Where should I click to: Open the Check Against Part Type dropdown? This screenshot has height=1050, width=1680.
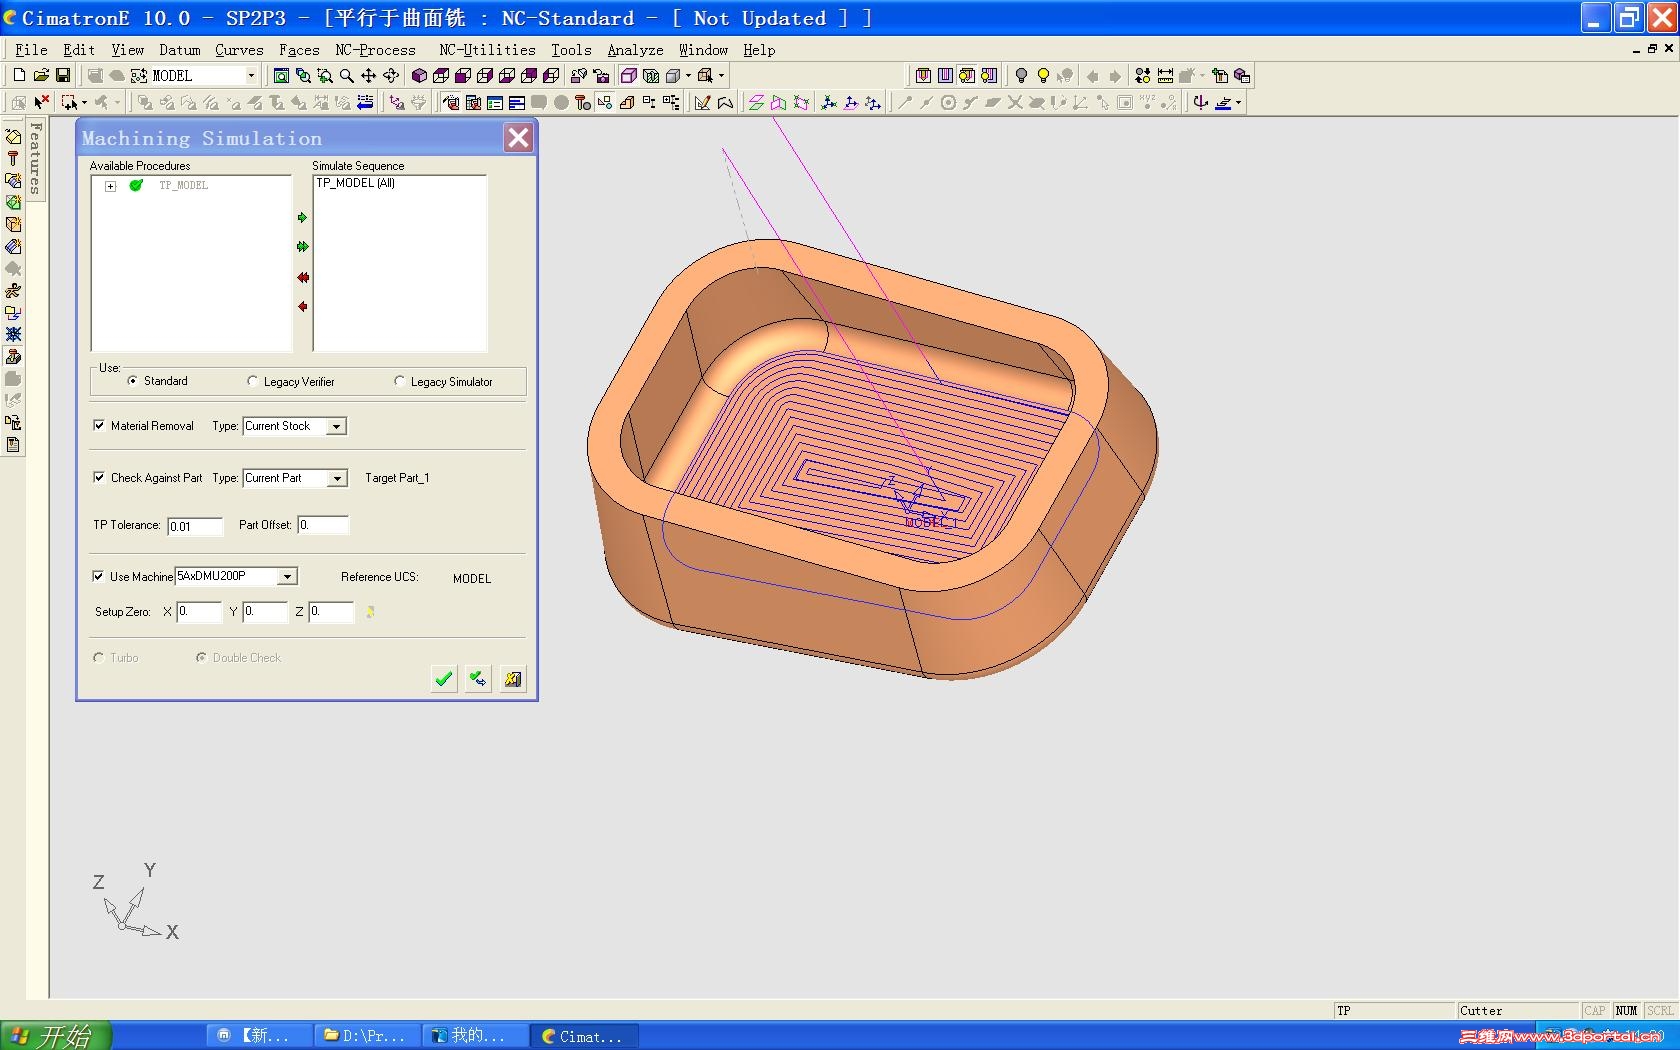pos(337,478)
